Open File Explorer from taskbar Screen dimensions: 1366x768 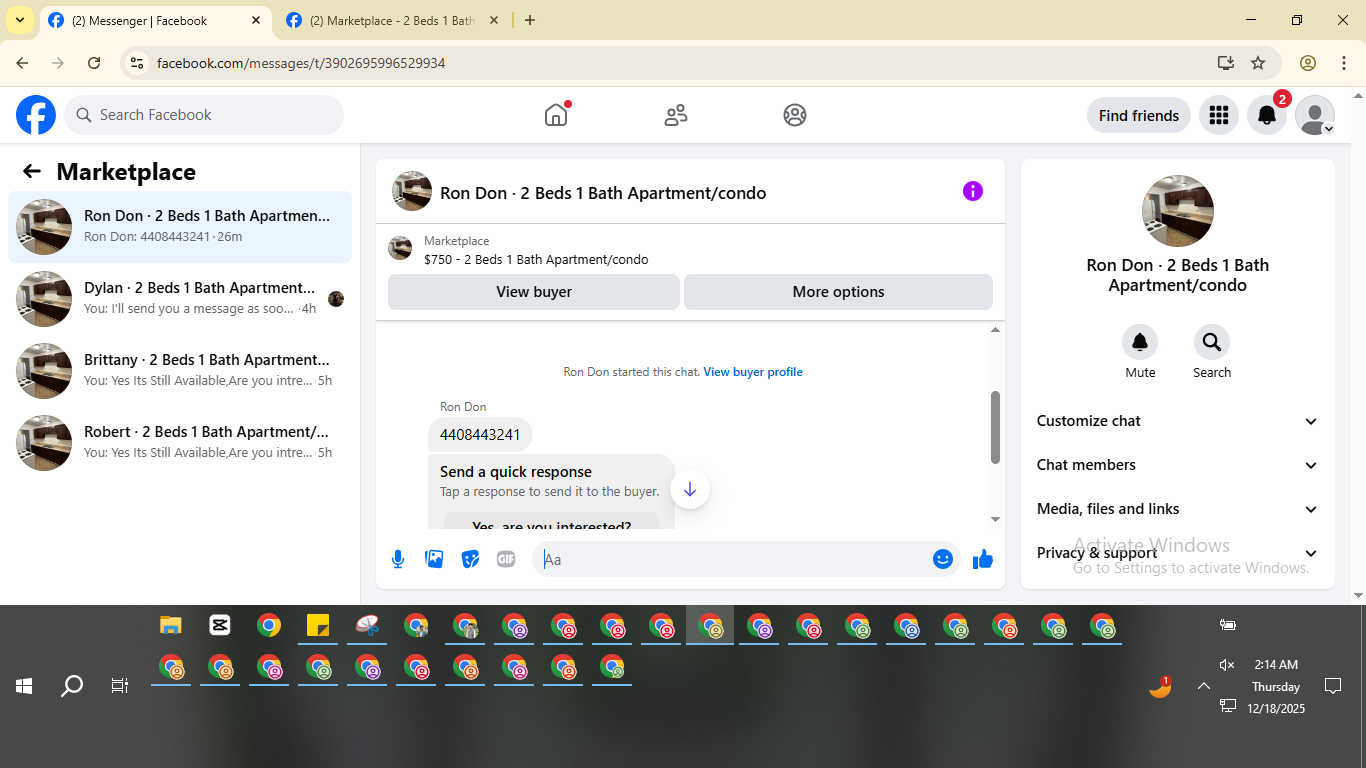171,626
